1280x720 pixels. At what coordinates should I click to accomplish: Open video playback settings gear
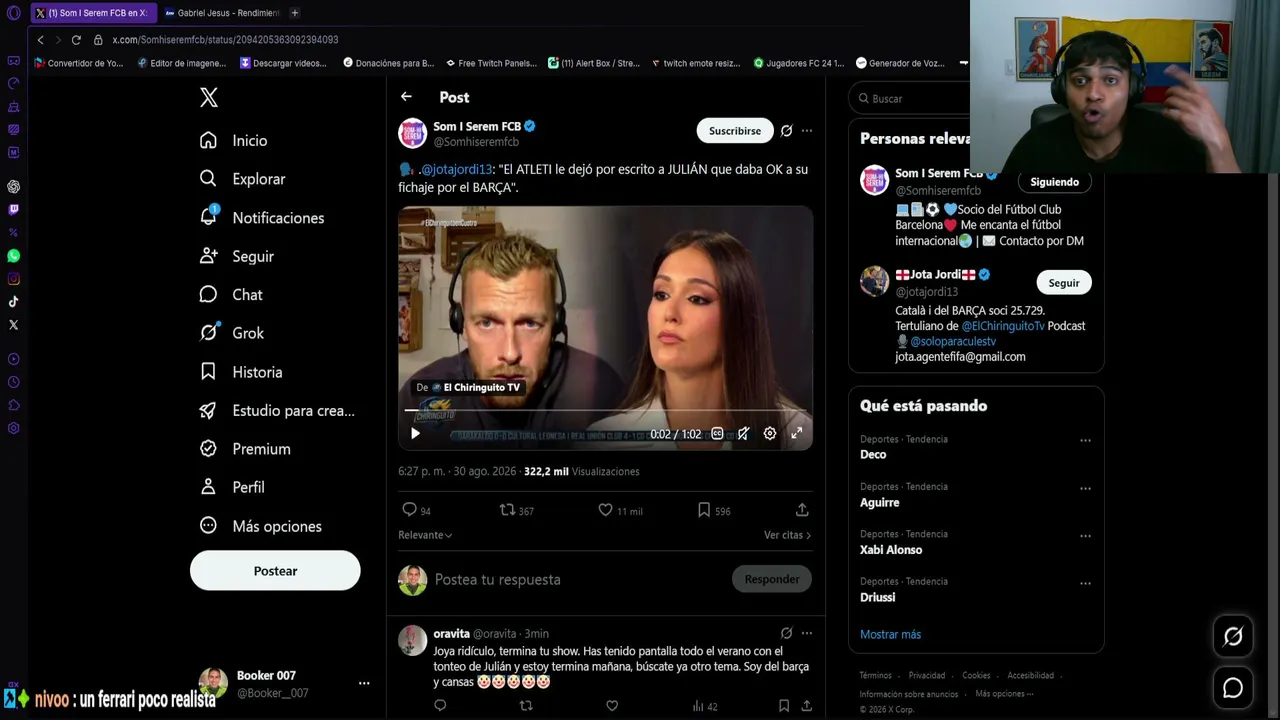tap(770, 434)
